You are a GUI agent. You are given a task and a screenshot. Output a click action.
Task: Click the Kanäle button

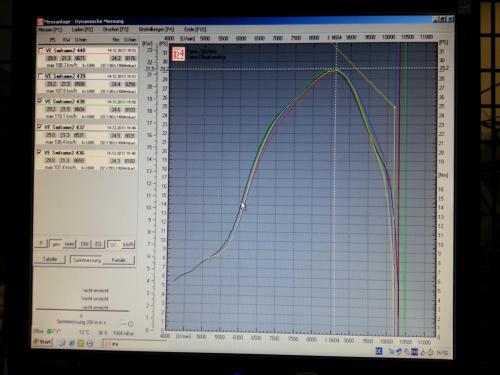point(119,260)
